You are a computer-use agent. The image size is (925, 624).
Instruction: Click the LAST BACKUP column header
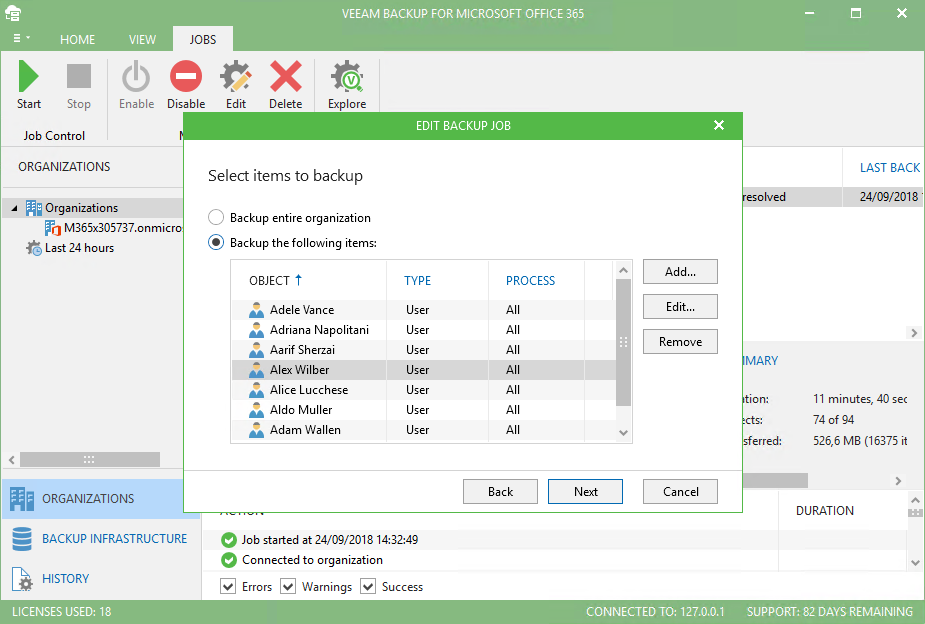(x=890, y=168)
